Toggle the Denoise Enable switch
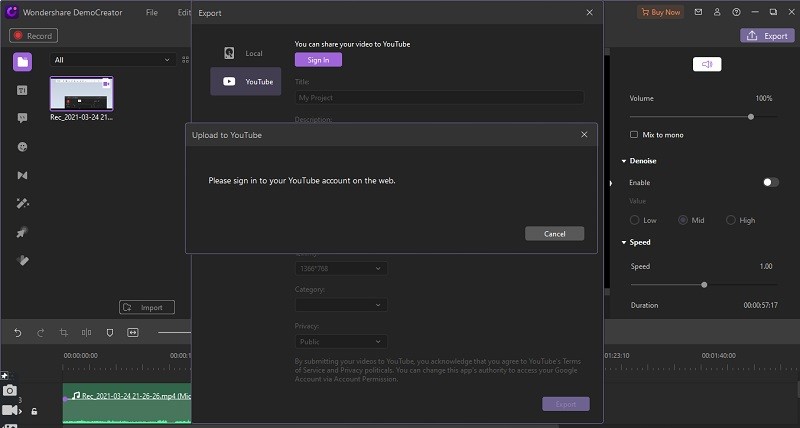Viewport: 800px width, 428px height. click(770, 183)
